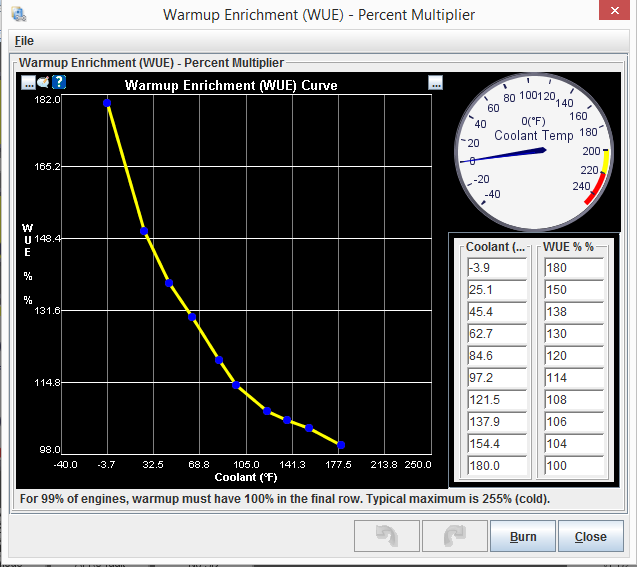Viewport: 637px width, 567px height.
Task: Select the coolant field showing 84.6
Action: (496, 355)
